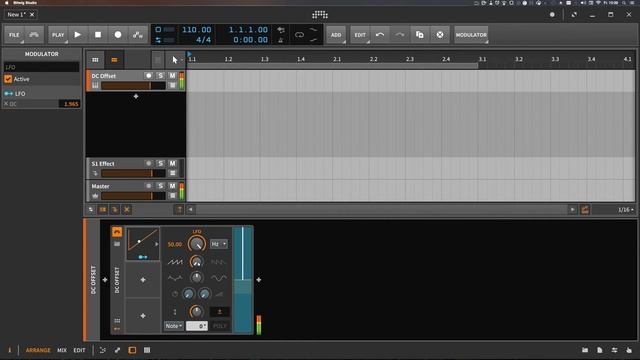Click the mixer sliders icon at bottom right
Viewport: 640px width, 360px height.
point(614,350)
